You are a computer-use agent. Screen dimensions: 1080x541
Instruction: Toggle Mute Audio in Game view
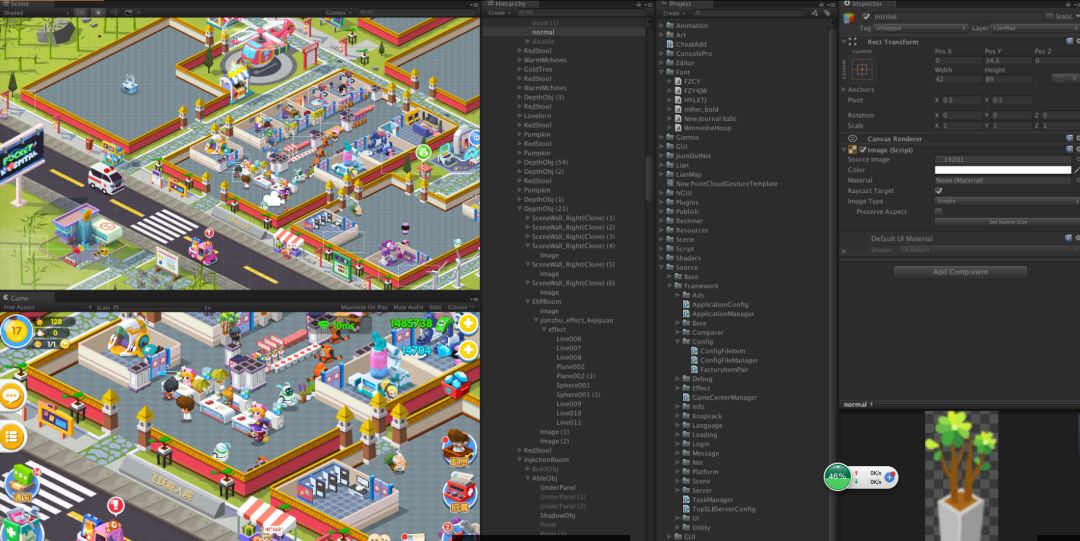[x=408, y=307]
